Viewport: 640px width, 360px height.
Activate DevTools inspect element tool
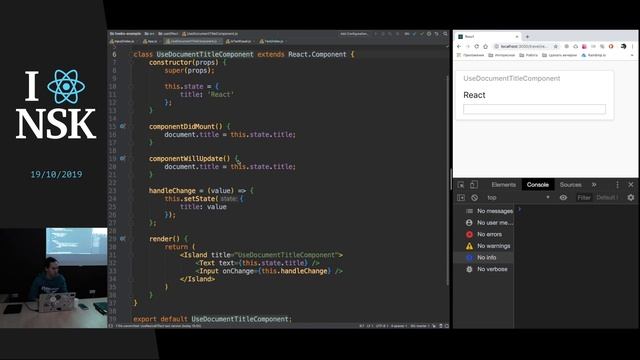(461, 185)
